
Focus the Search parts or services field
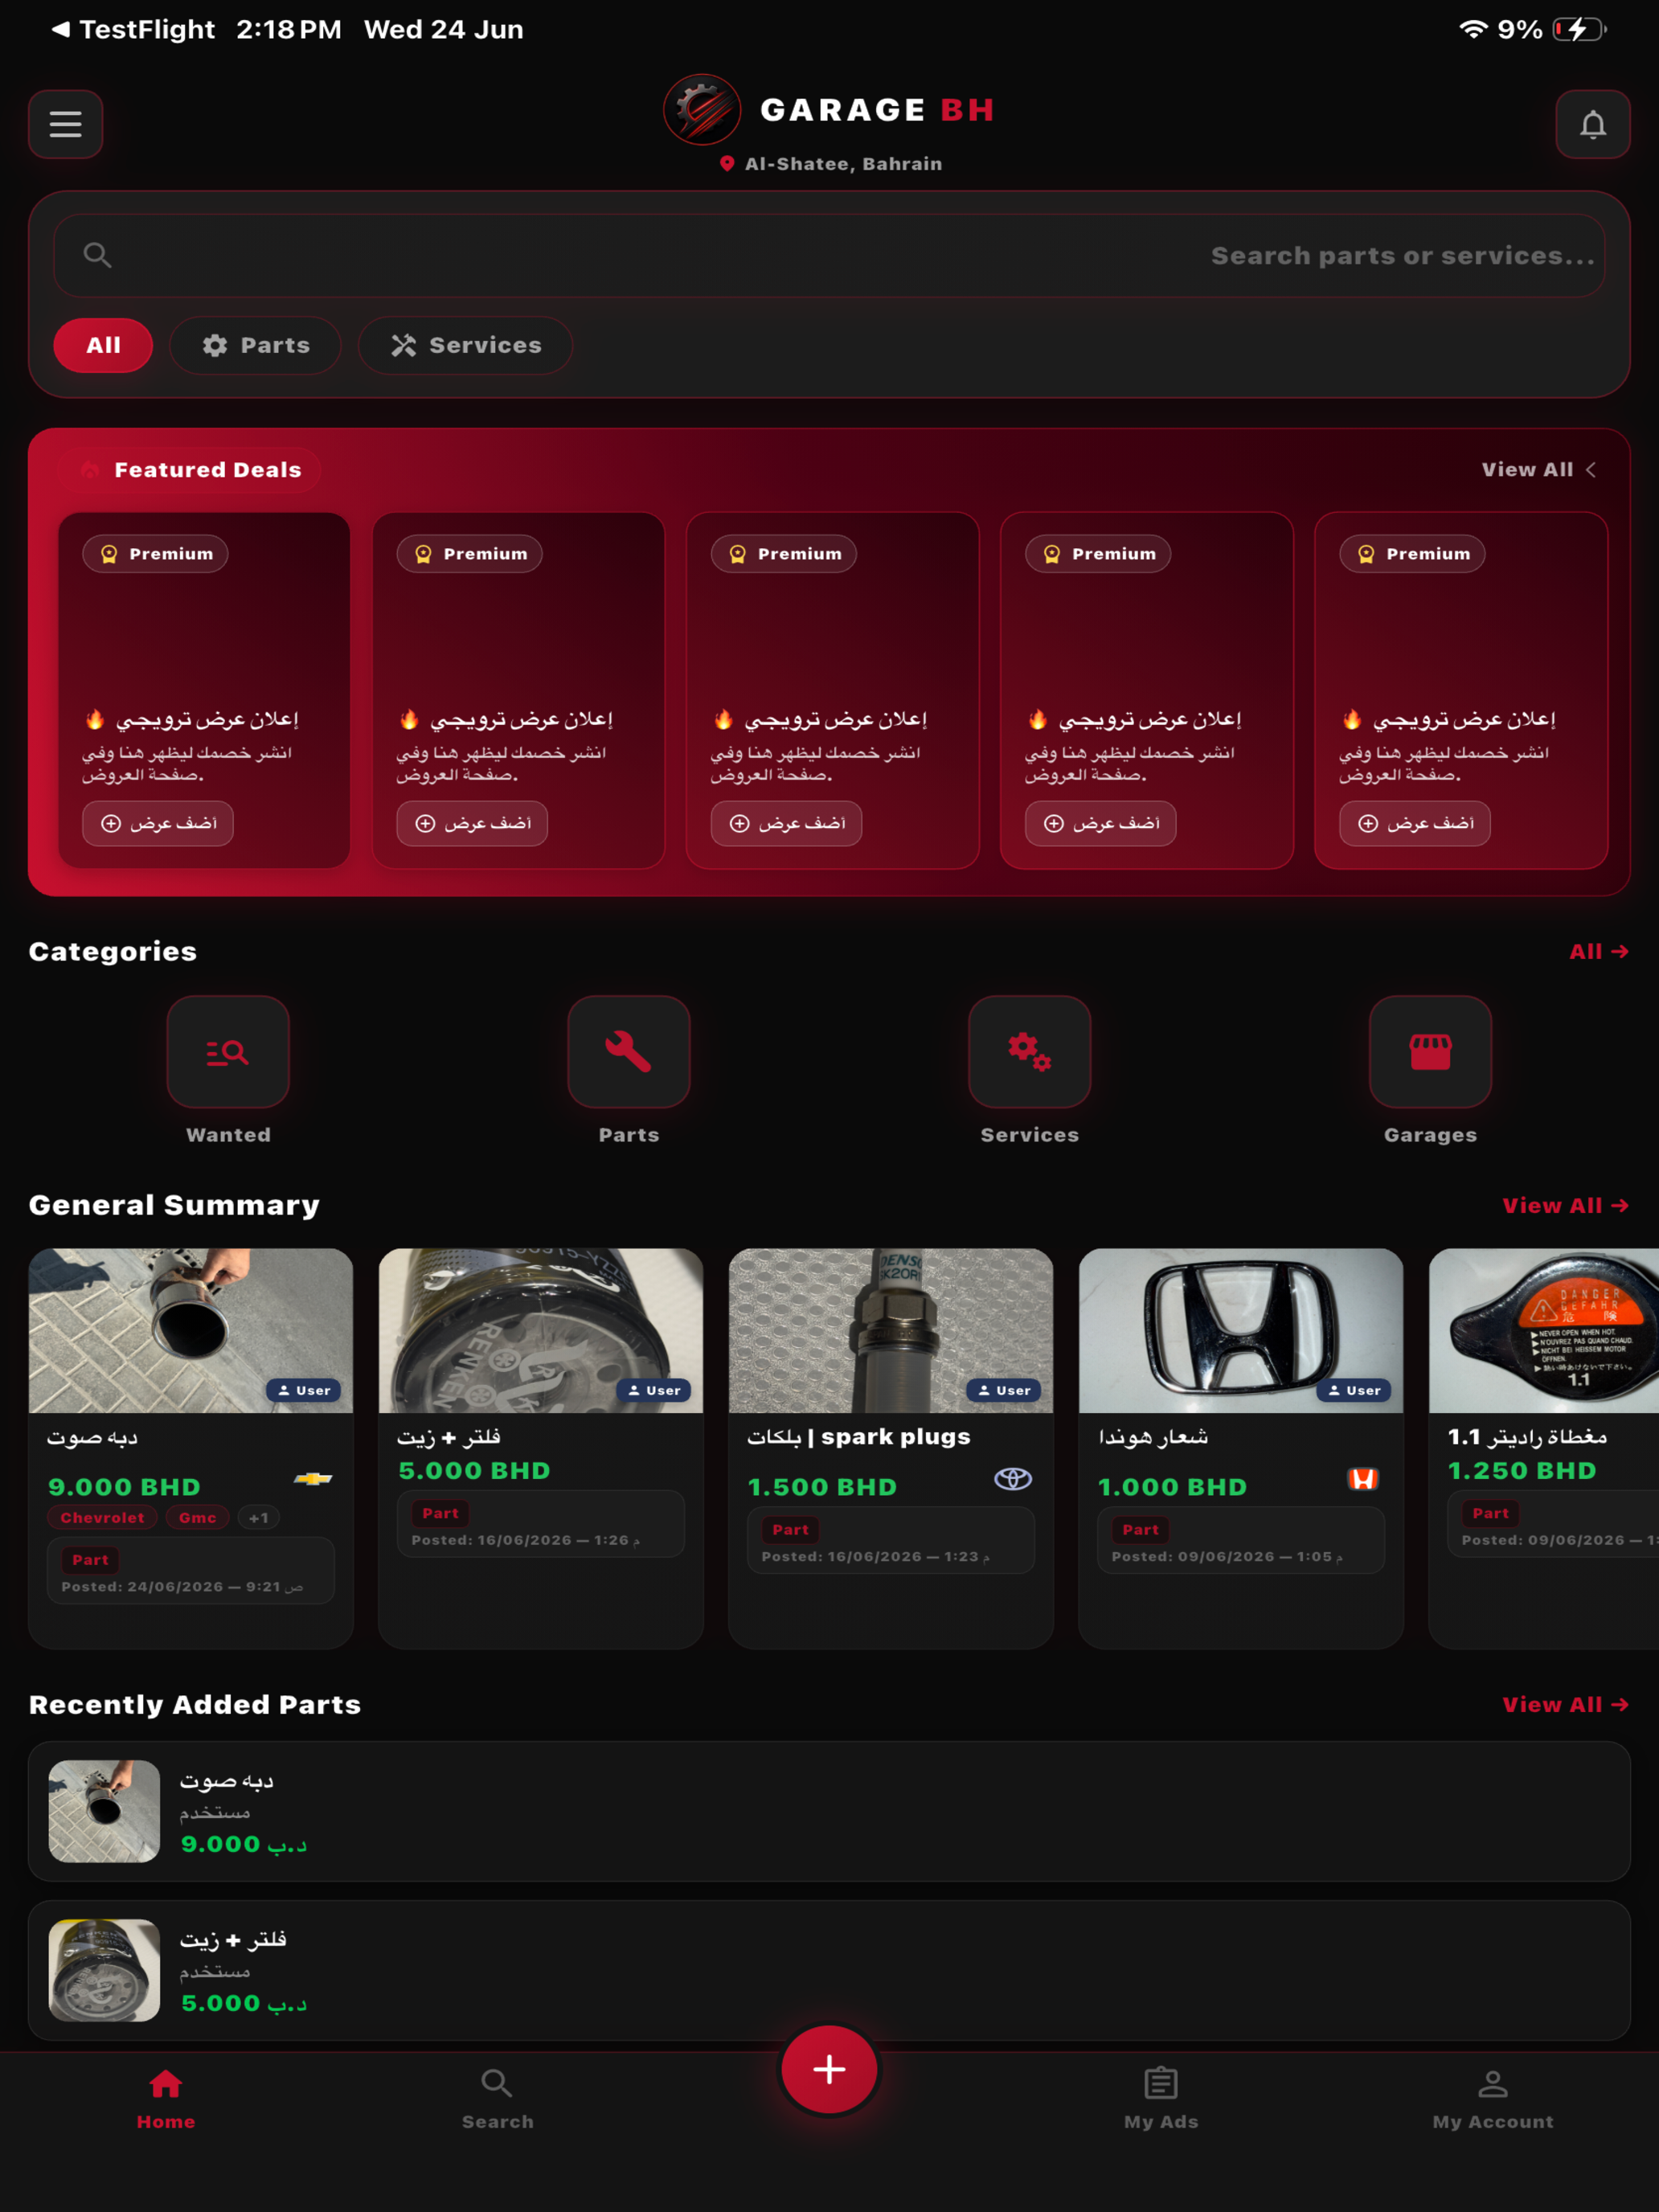coord(829,255)
